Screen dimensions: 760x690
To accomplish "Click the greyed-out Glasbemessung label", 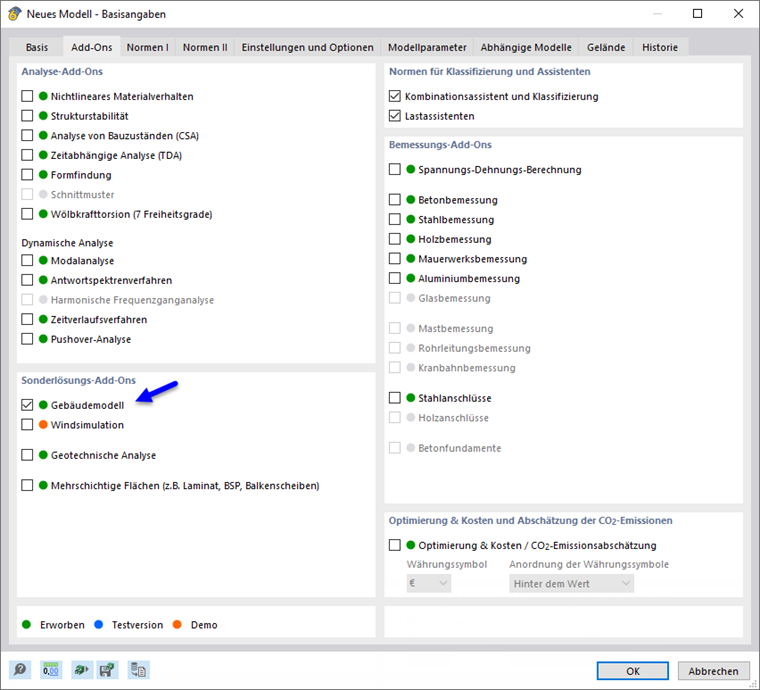I will [x=454, y=298].
